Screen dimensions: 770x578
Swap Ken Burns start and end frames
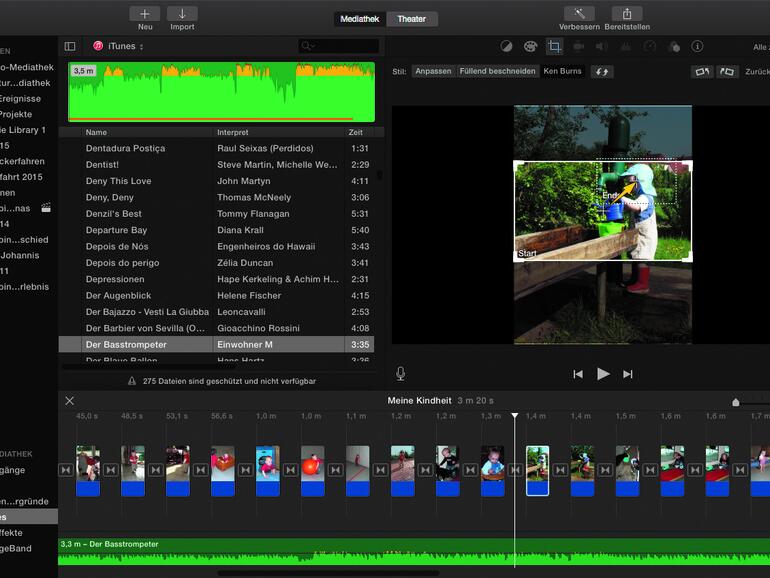coord(602,72)
